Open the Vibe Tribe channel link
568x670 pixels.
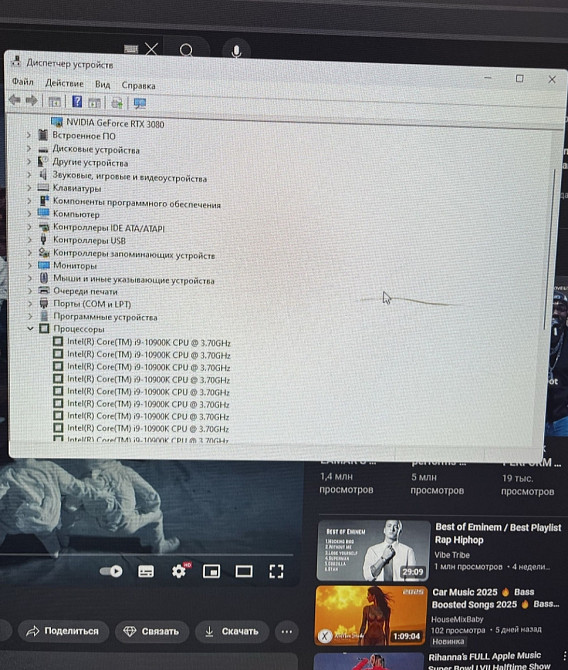click(452, 555)
